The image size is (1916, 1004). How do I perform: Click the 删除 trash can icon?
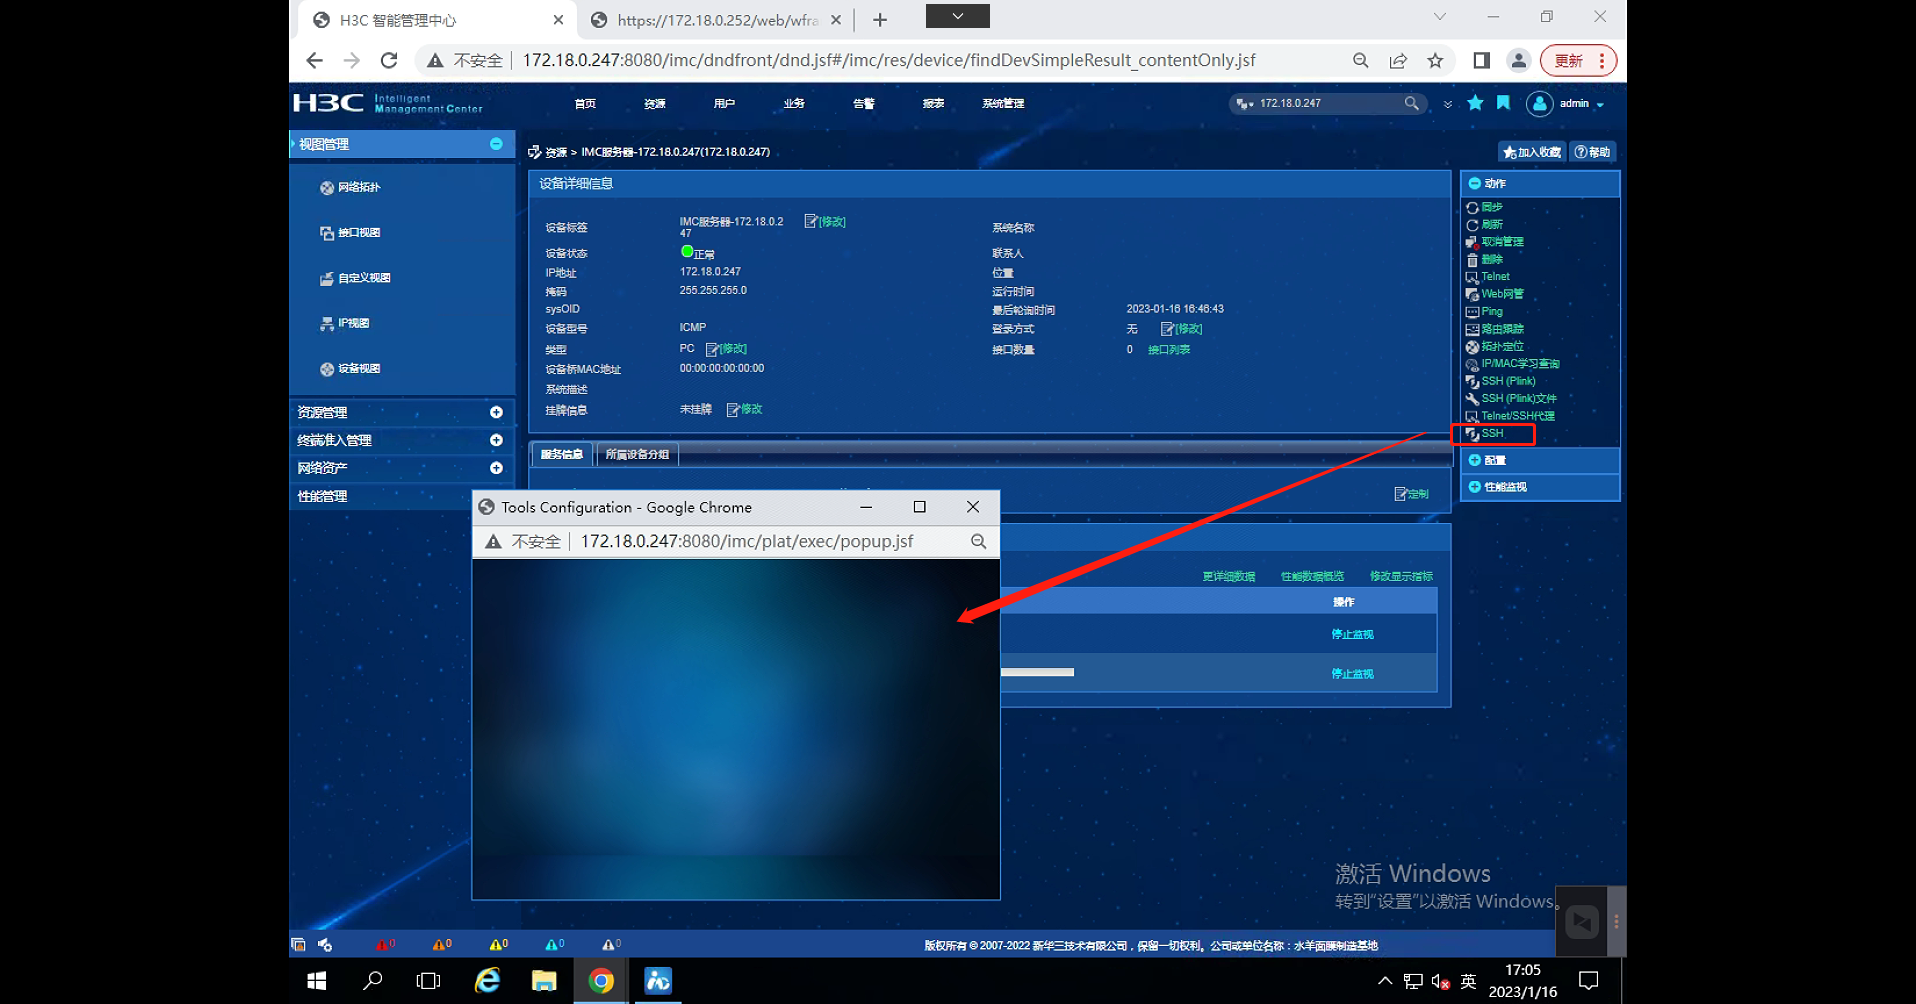click(x=1472, y=260)
